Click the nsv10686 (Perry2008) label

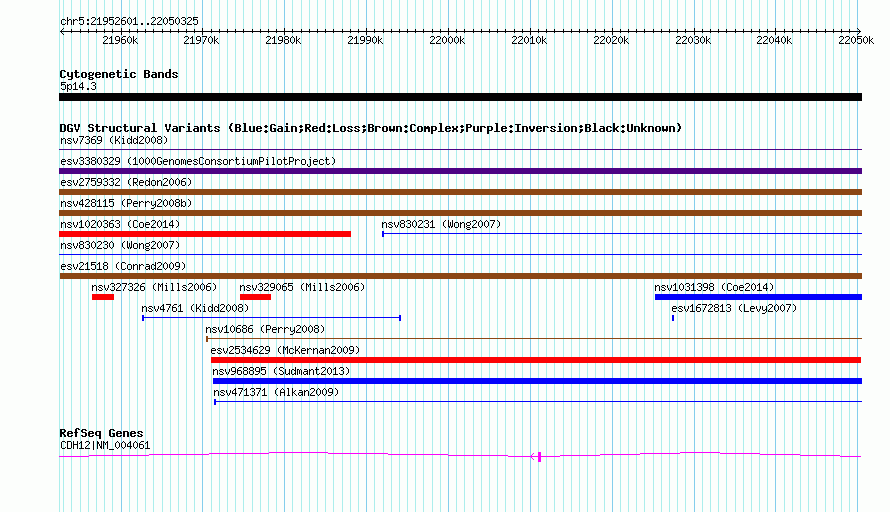[265, 329]
